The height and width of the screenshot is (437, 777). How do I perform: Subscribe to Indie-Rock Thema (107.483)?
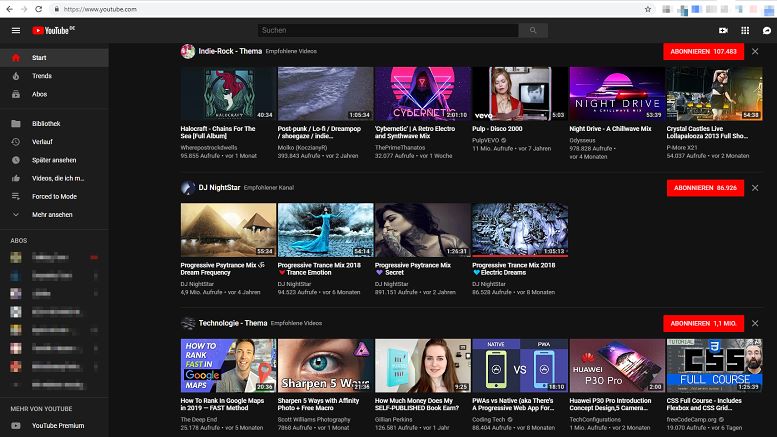[703, 52]
